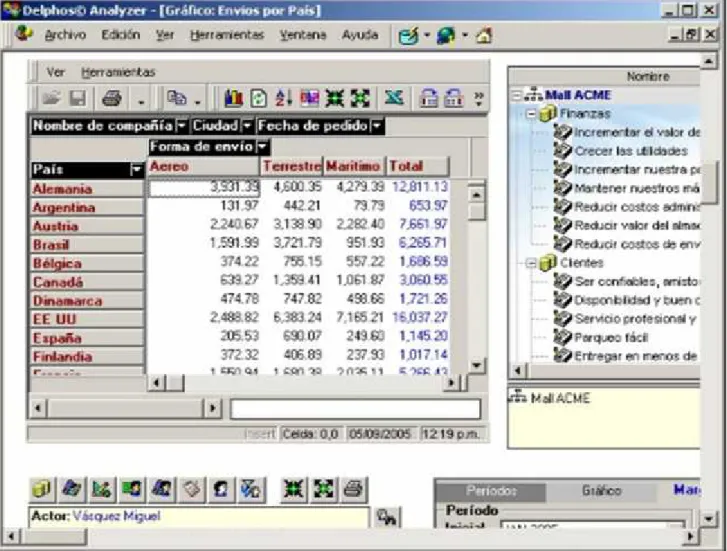This screenshot has width=727, height=551.
Task: Click the green flag person icon
Action: (x=132, y=489)
